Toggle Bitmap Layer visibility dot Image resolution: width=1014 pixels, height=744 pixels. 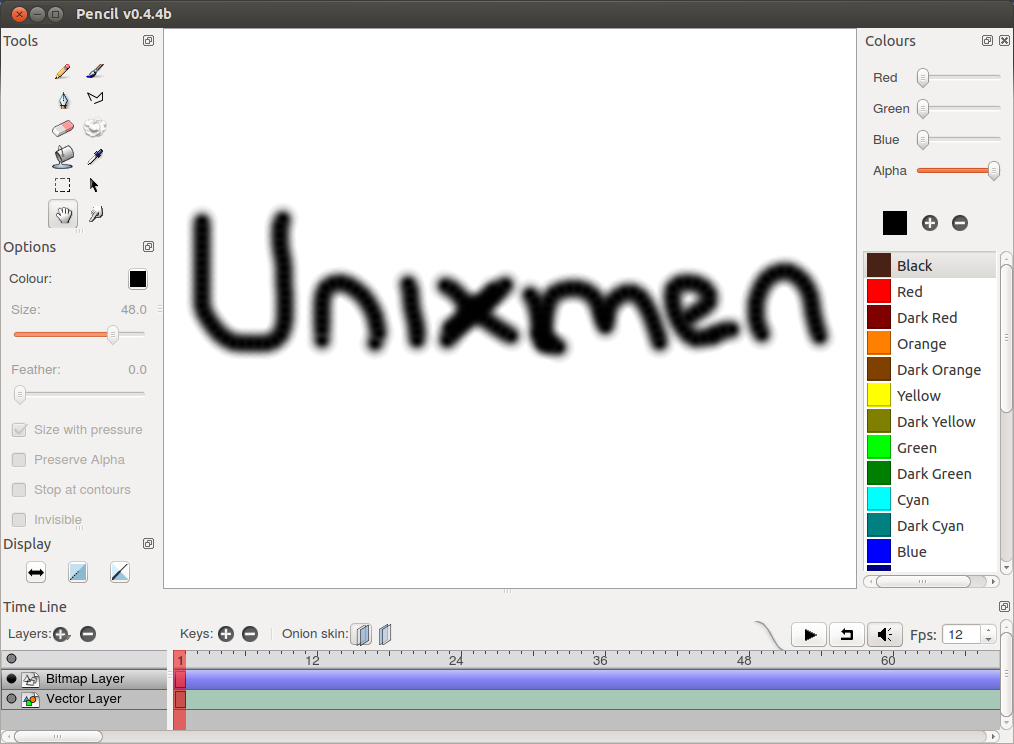tap(12, 679)
